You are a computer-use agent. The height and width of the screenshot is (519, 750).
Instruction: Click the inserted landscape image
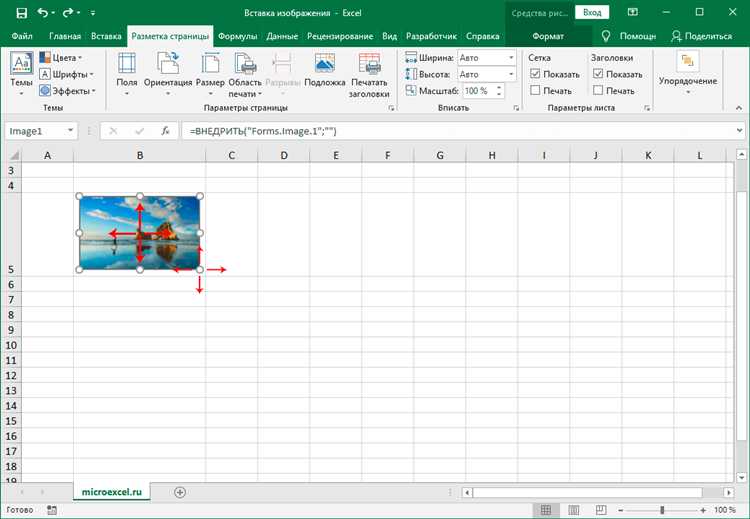[x=140, y=232]
